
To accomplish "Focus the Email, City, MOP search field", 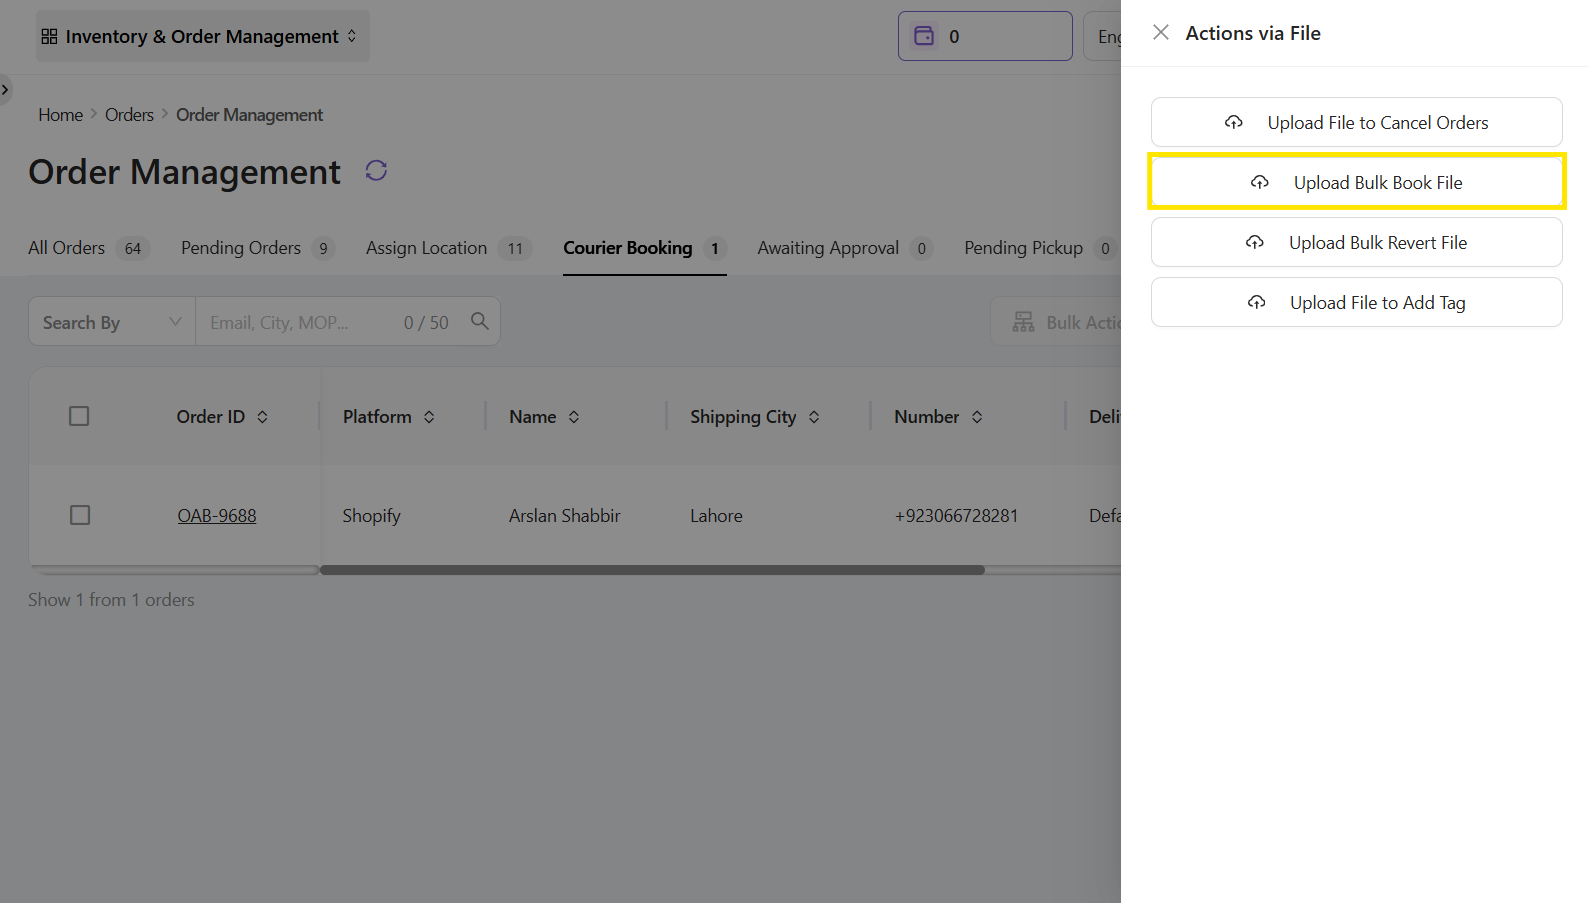I will pos(300,322).
